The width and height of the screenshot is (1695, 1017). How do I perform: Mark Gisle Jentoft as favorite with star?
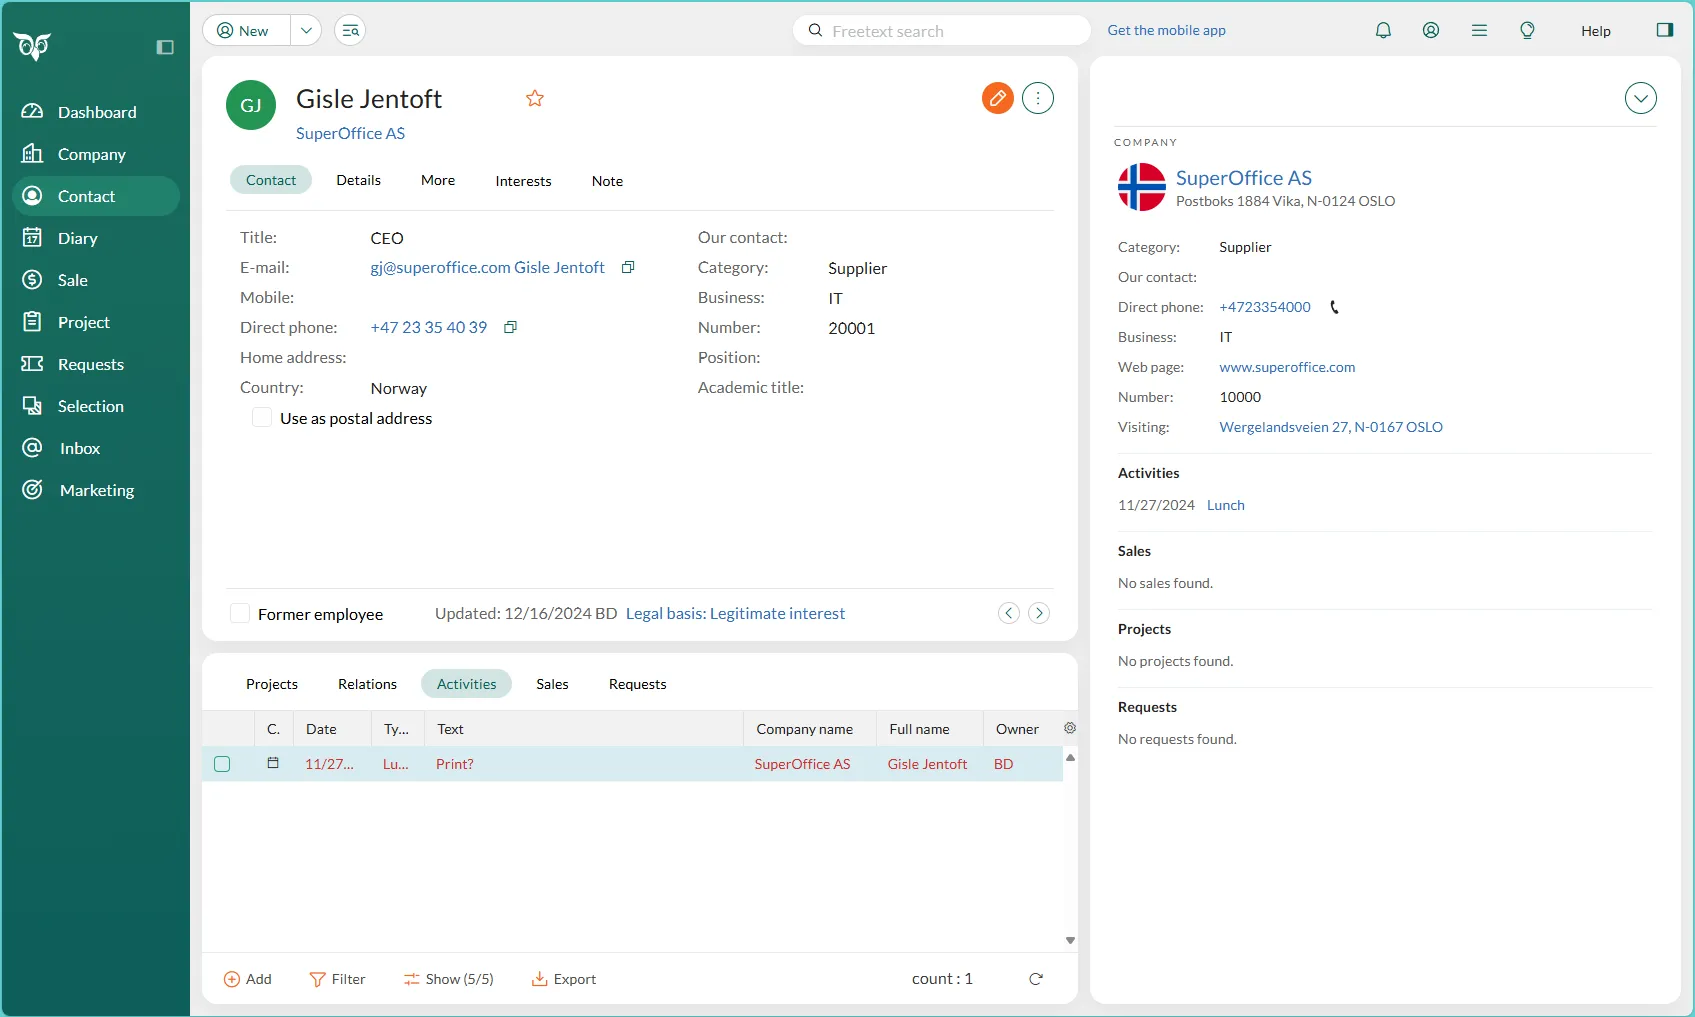coord(535,98)
